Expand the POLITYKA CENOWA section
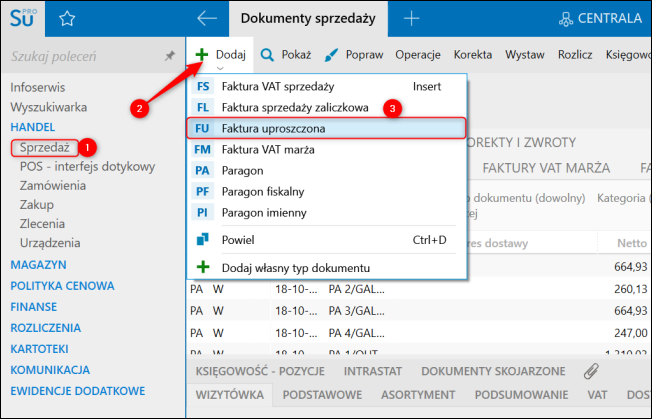The width and height of the screenshot is (652, 419). click(62, 286)
